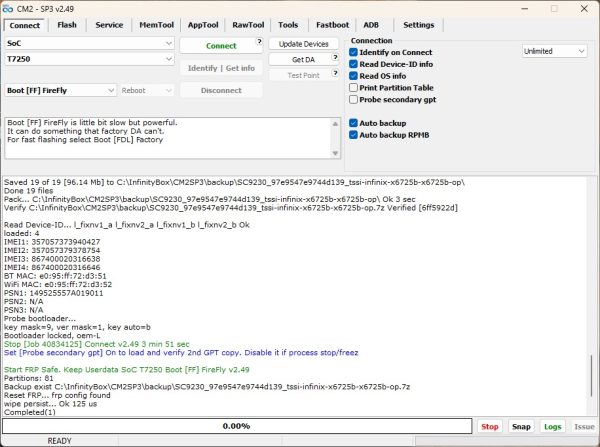The height and width of the screenshot is (447, 600).
Task: Minimize the CM2 window
Action: [x=525, y=8]
